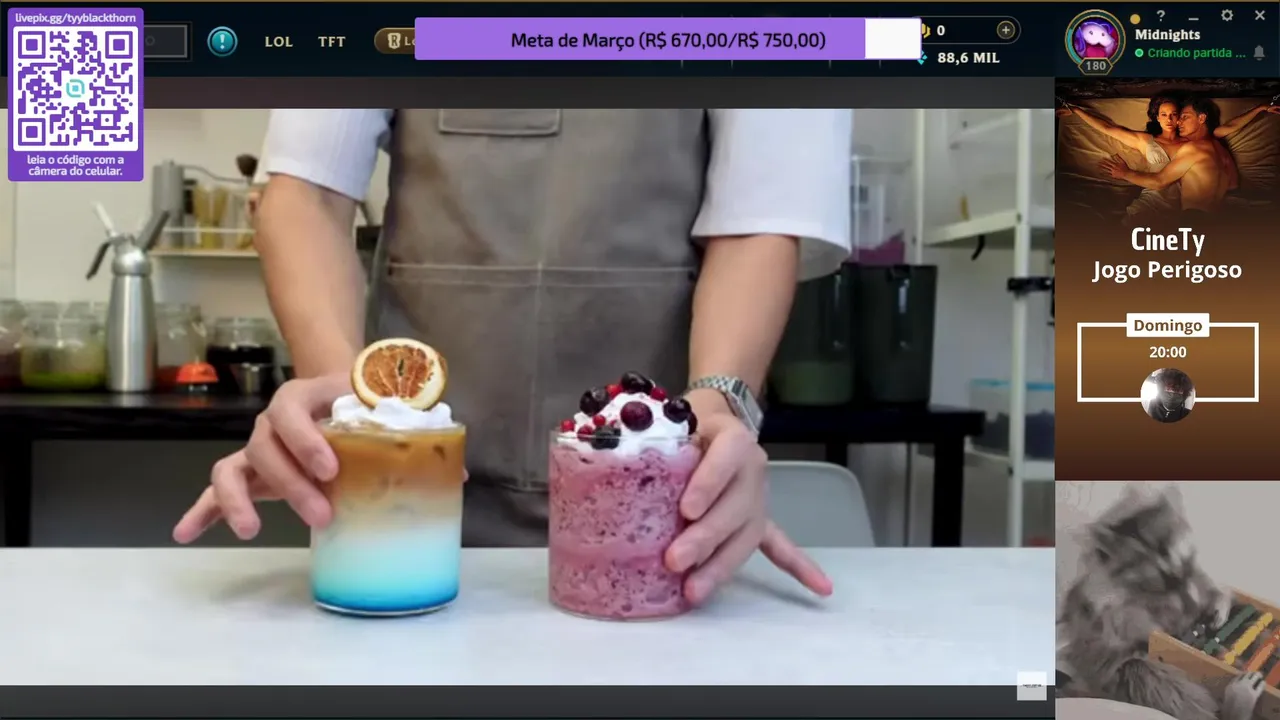Click the blue exclamation alert icon
Viewport: 1280px width, 720px height.
(222, 41)
